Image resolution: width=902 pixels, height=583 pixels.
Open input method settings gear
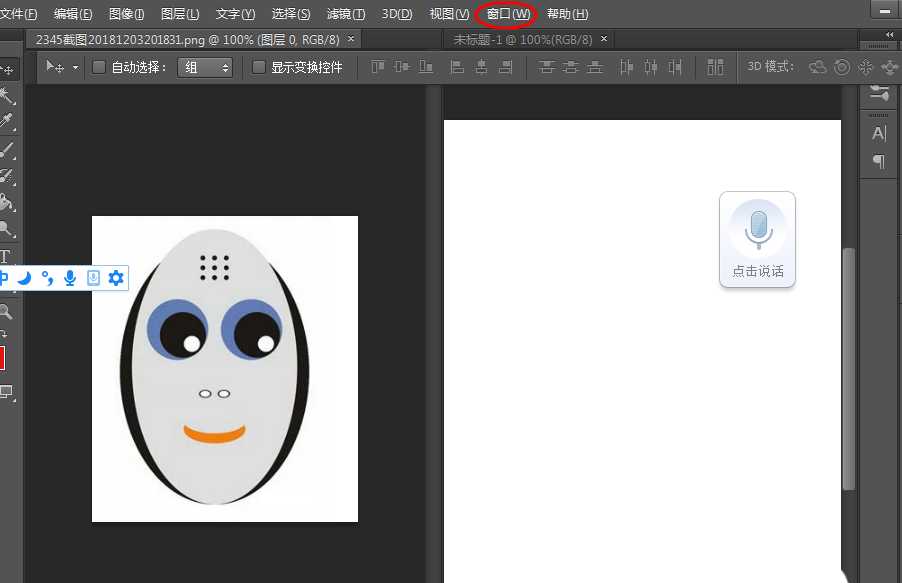click(116, 278)
